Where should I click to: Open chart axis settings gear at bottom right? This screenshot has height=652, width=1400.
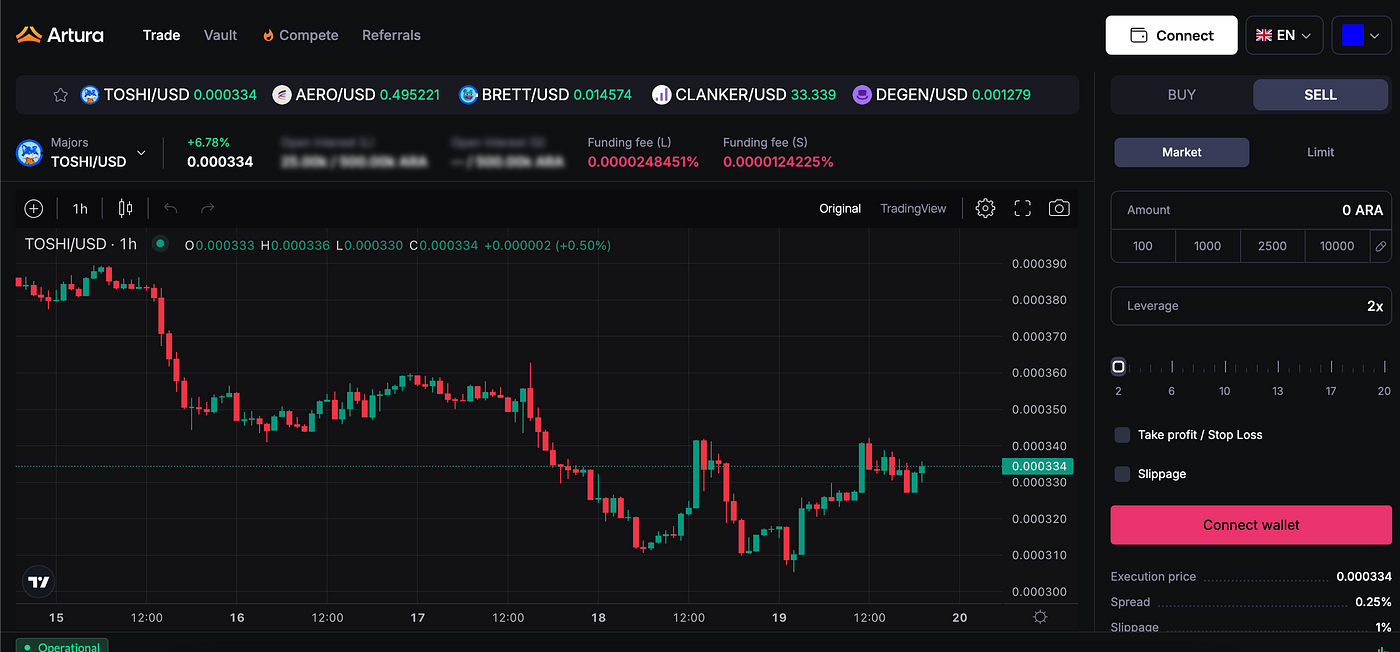pyautogui.click(x=1040, y=617)
